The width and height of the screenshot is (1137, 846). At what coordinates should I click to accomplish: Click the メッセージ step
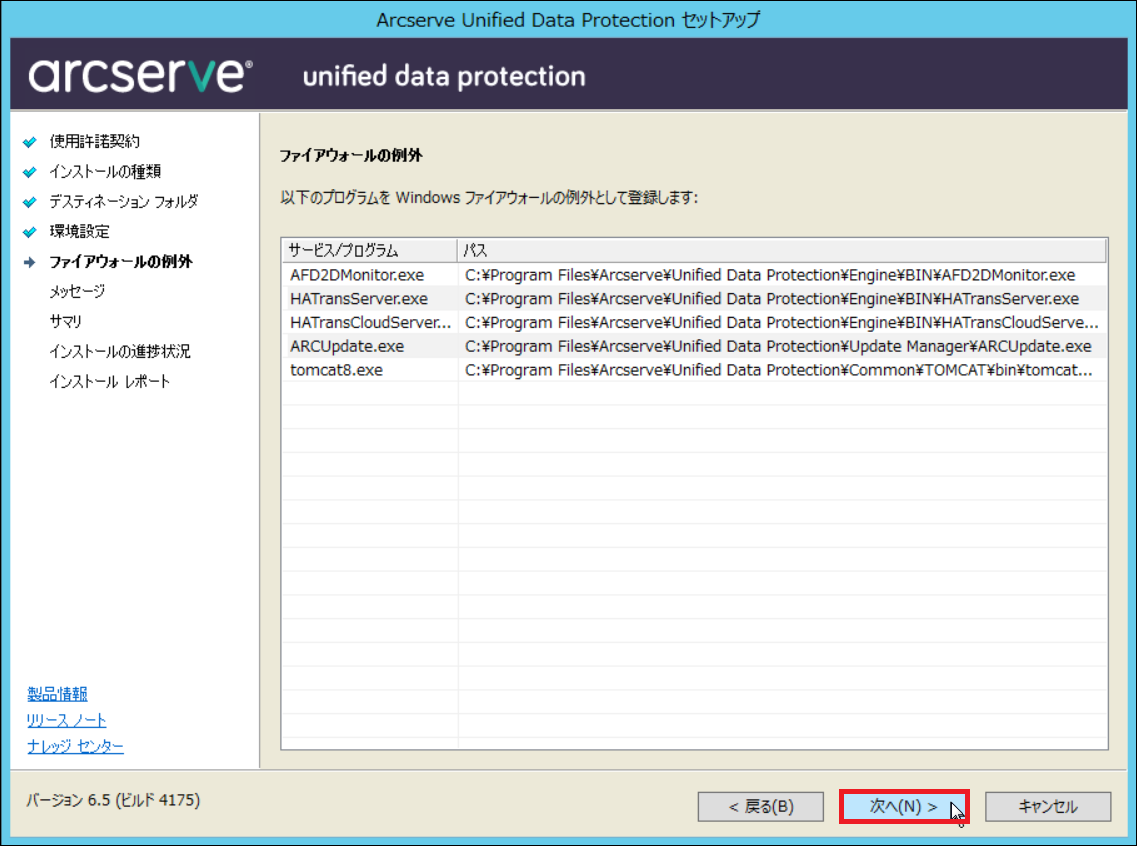pos(77,291)
